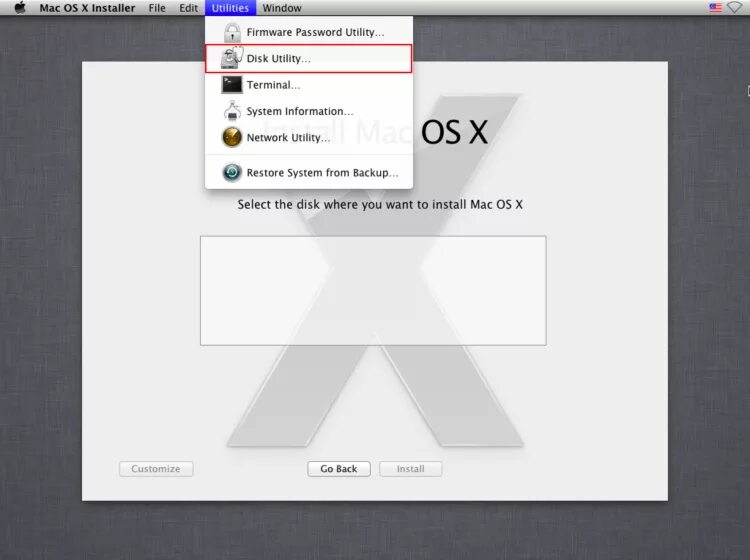Choose Restore System from Backup…

(309, 172)
